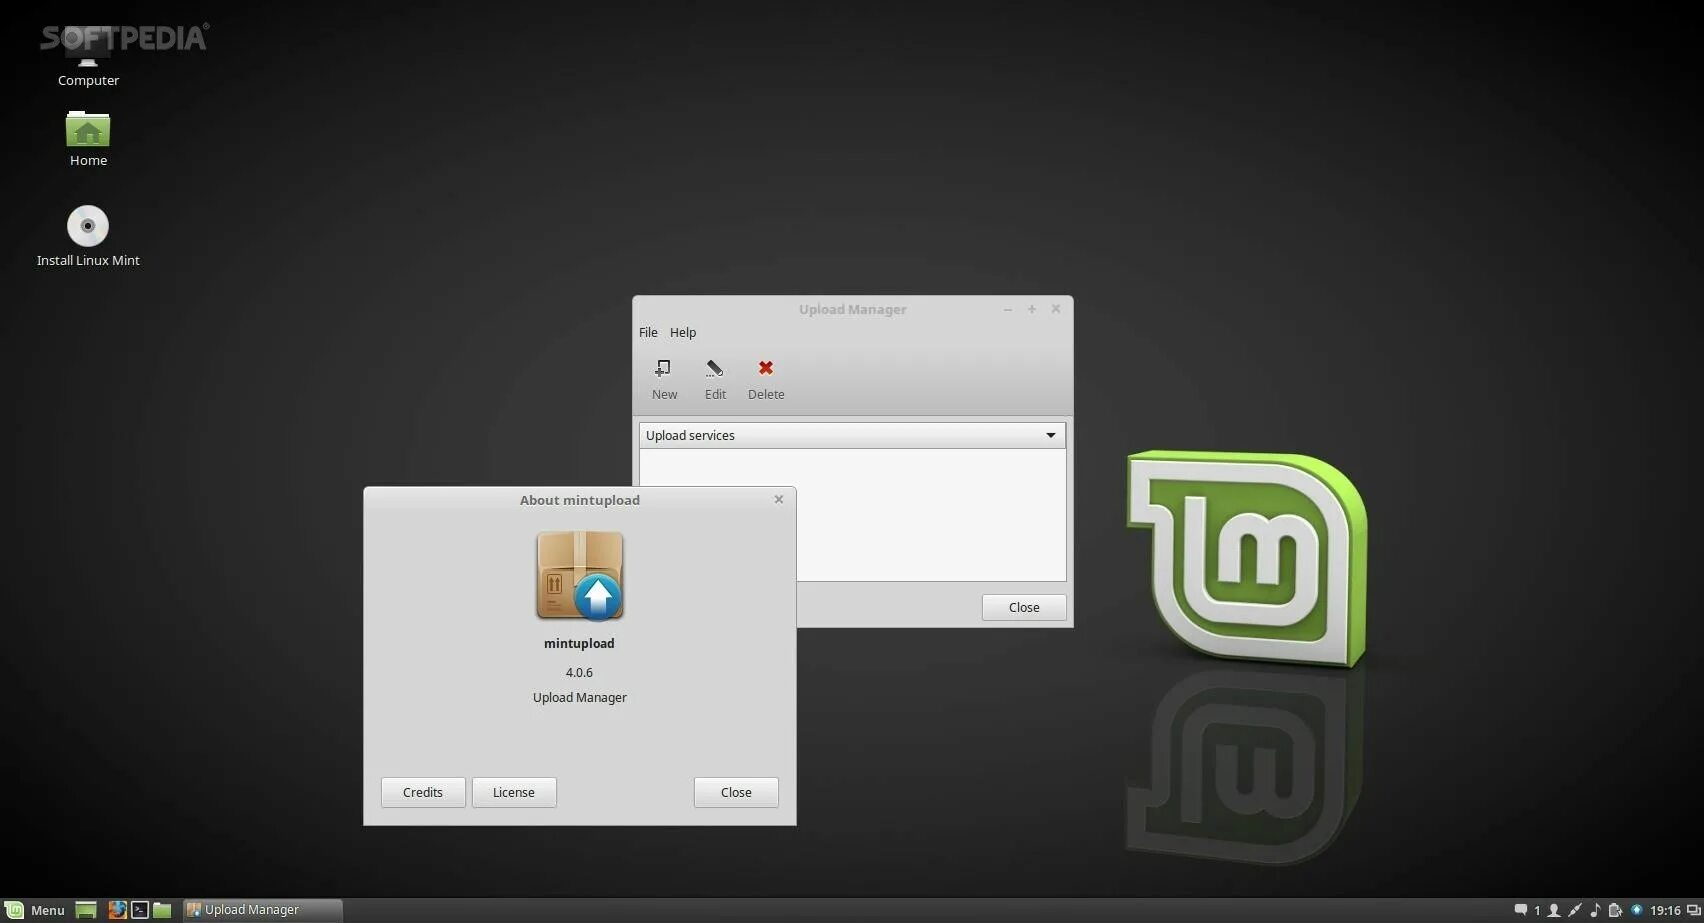The width and height of the screenshot is (1704, 923).
Task: Dismiss About mintupload via title bar X
Action: [x=779, y=499]
